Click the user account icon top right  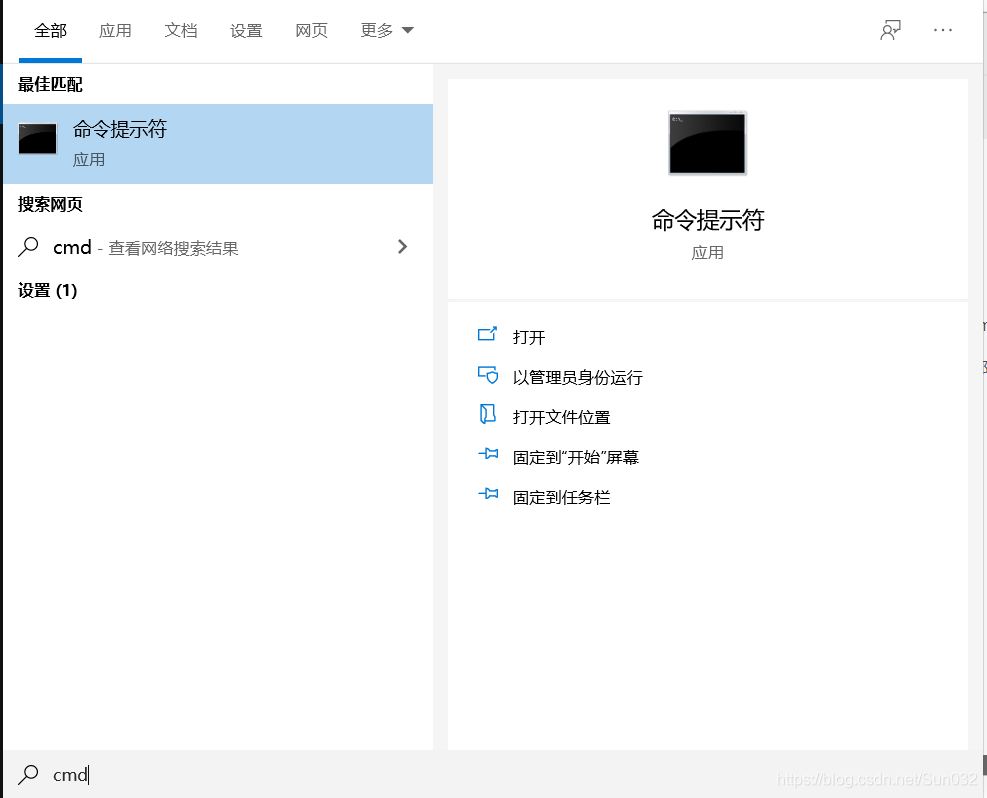[x=889, y=30]
